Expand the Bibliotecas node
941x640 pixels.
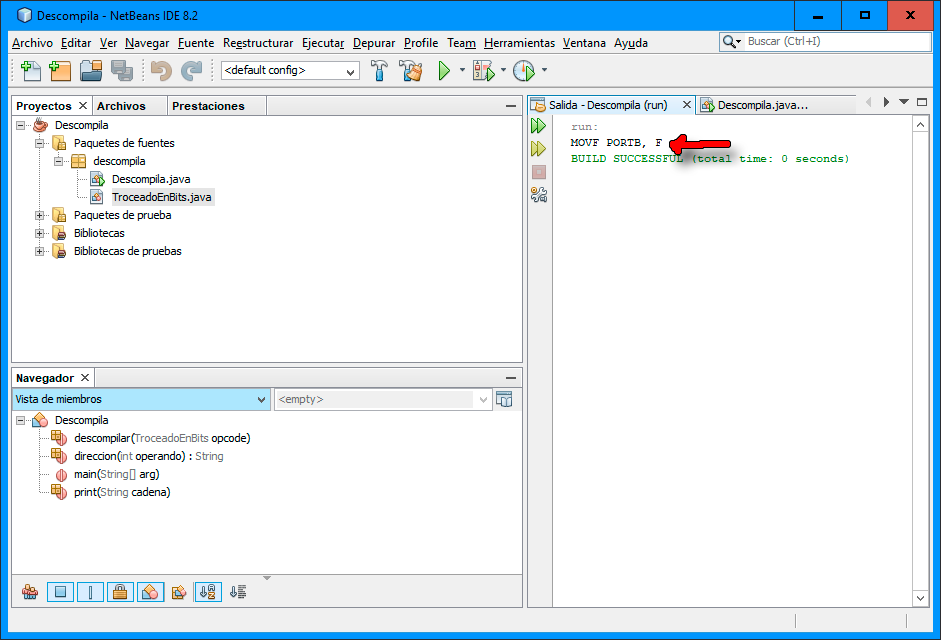point(40,234)
